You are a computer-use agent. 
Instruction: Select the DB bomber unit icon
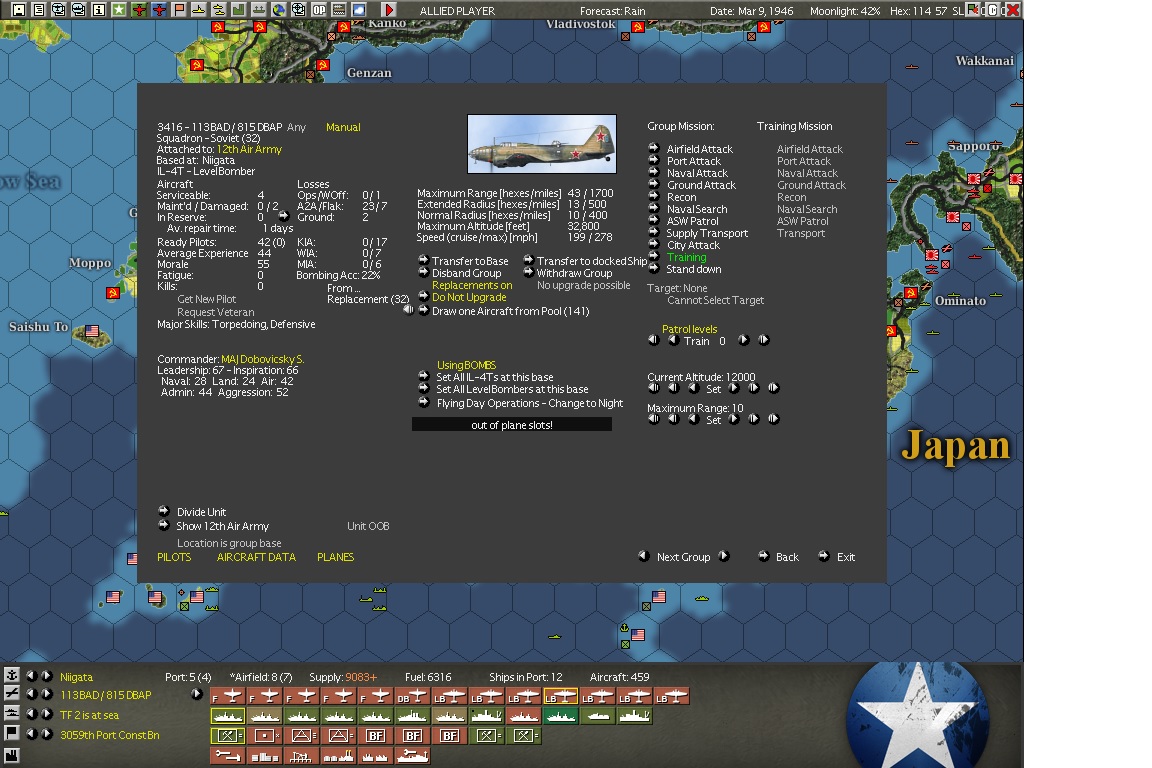coord(412,696)
